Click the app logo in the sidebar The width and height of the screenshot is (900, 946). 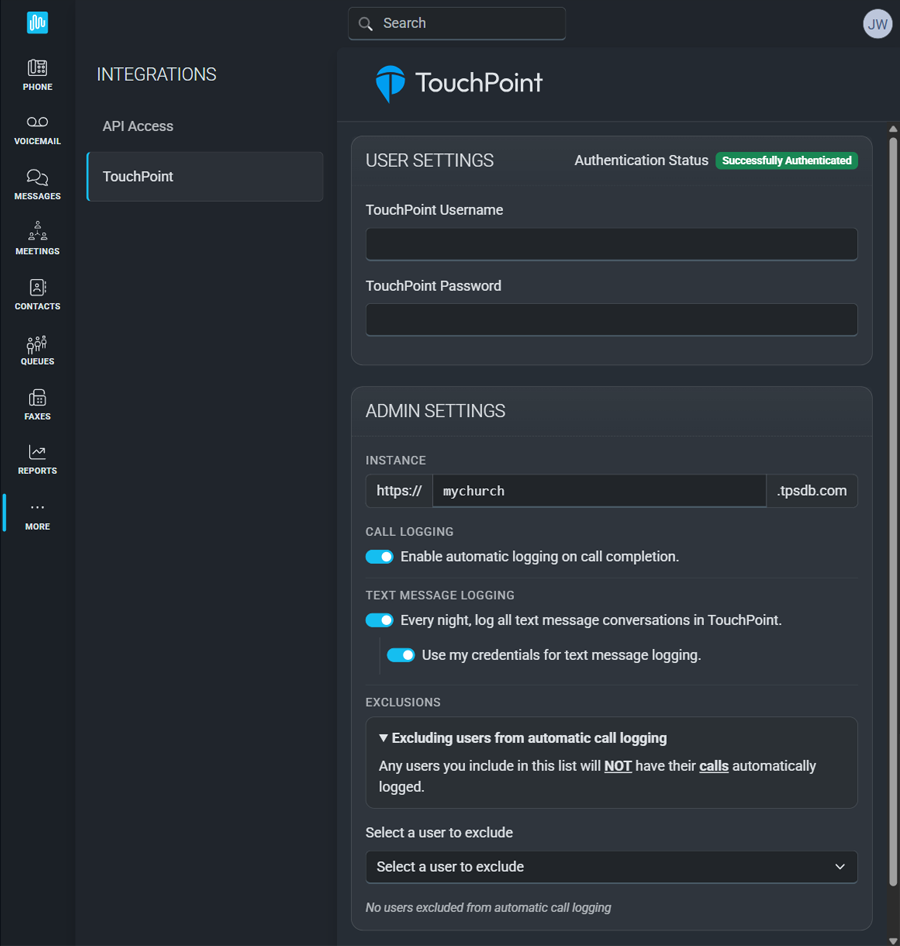click(x=37, y=23)
